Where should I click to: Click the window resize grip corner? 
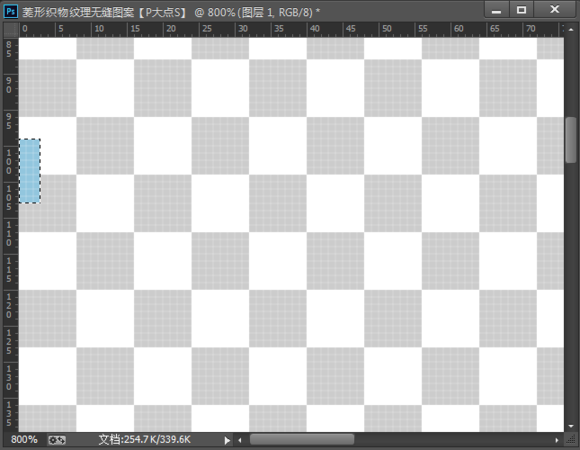click(571, 440)
